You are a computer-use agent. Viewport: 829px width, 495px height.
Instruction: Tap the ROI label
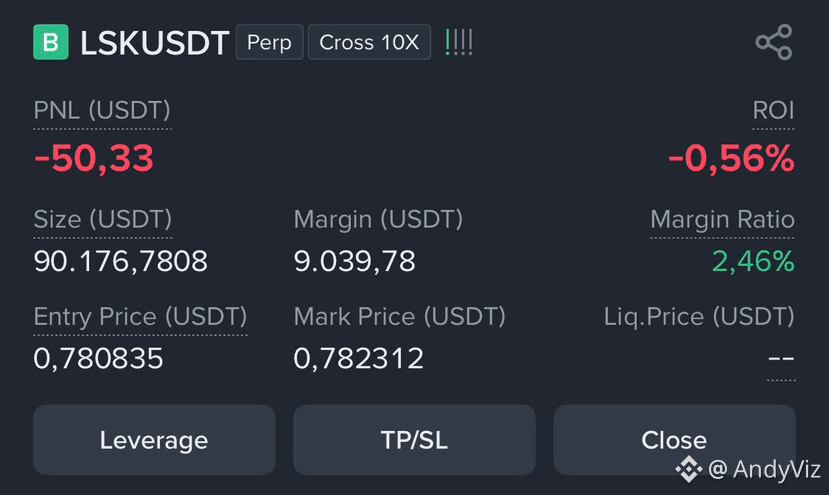(x=773, y=111)
